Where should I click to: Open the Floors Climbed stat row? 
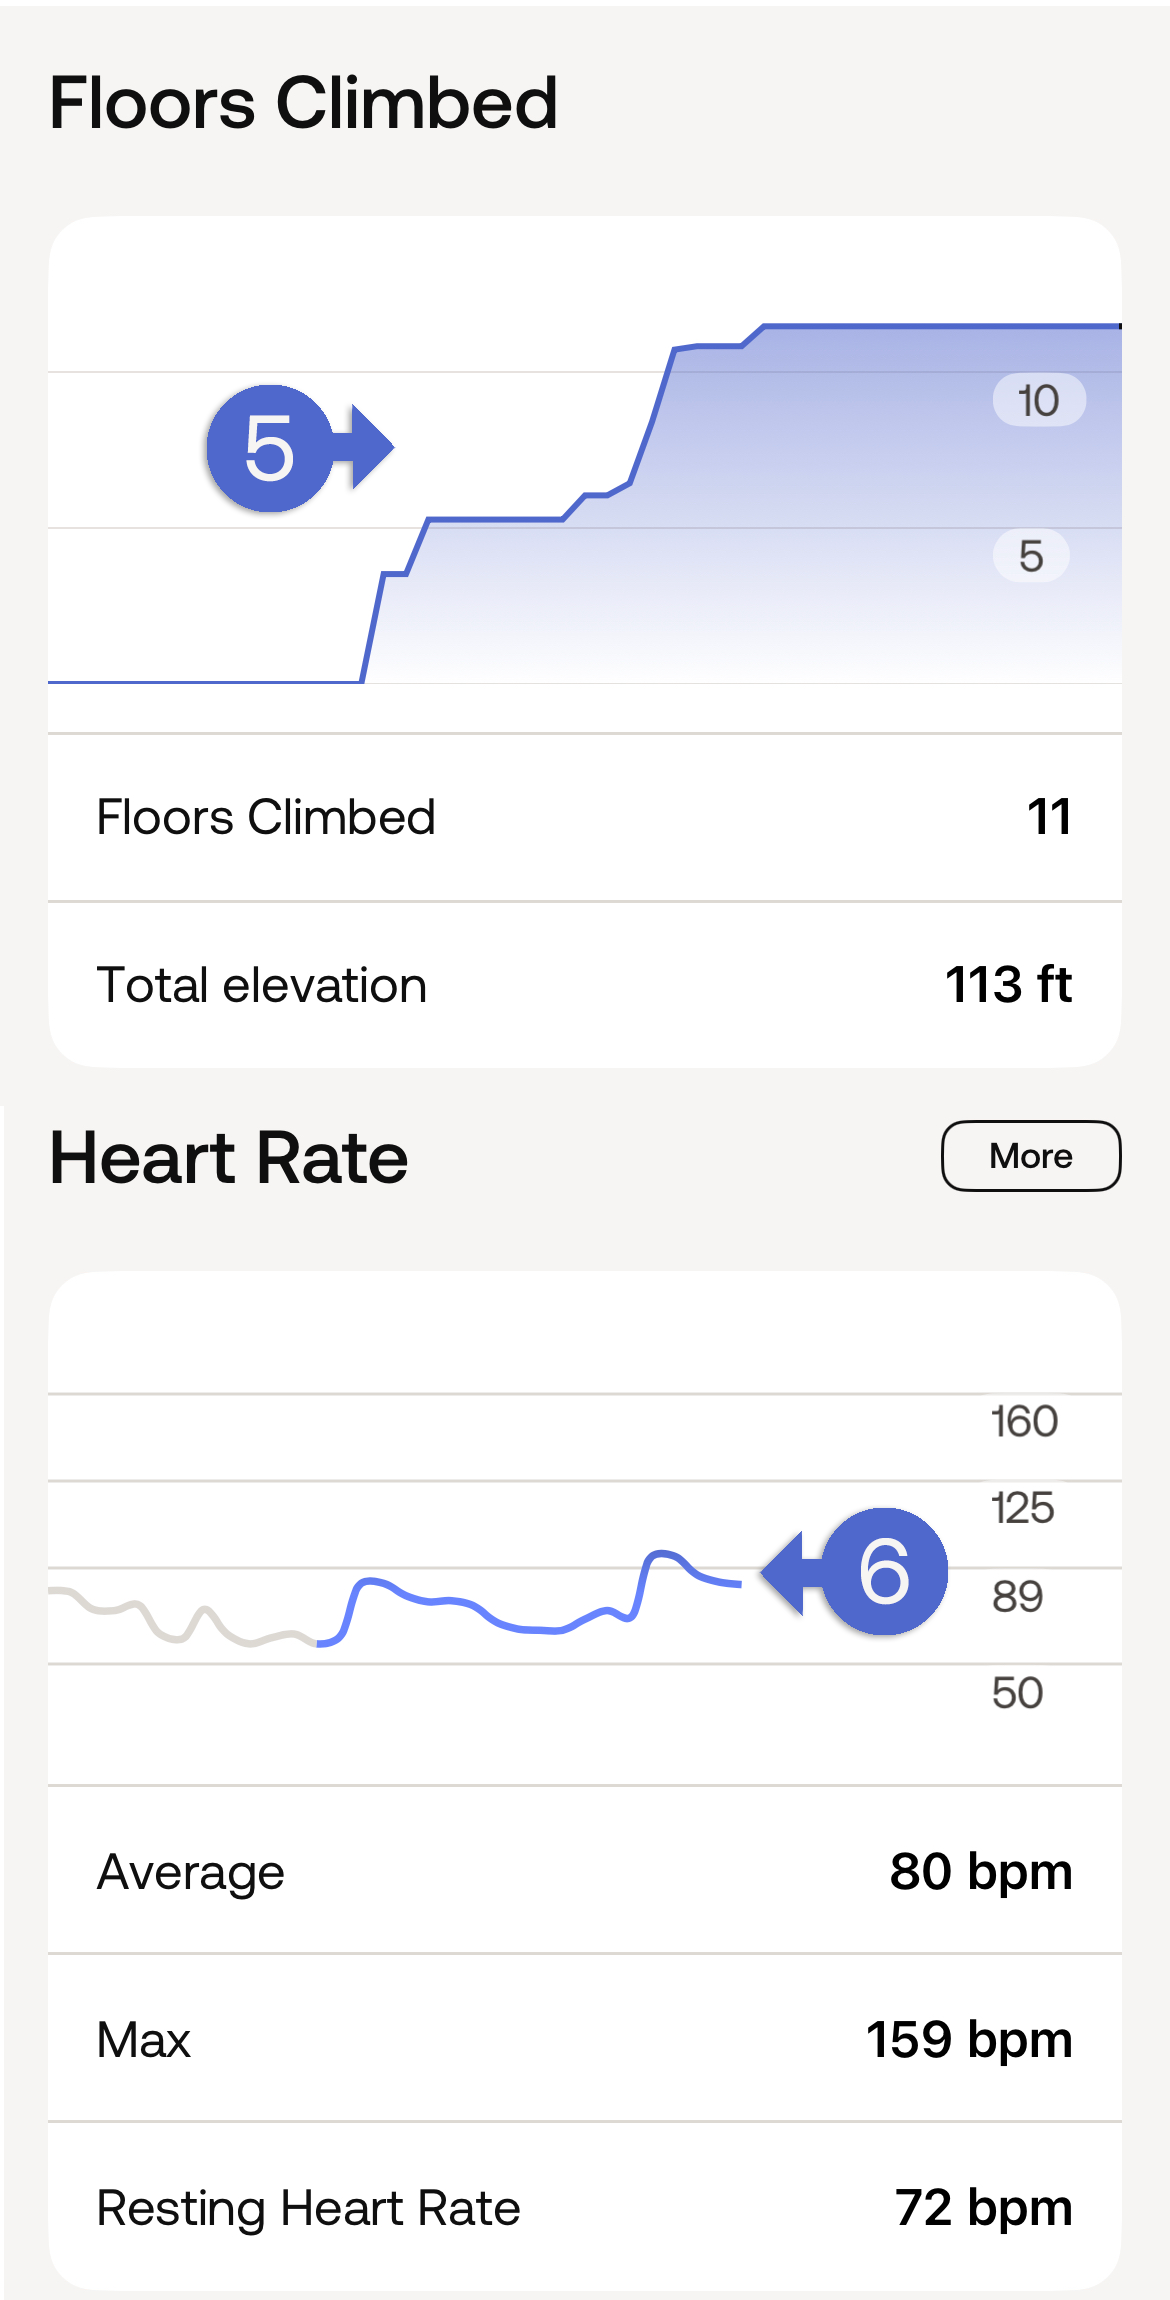click(x=584, y=817)
